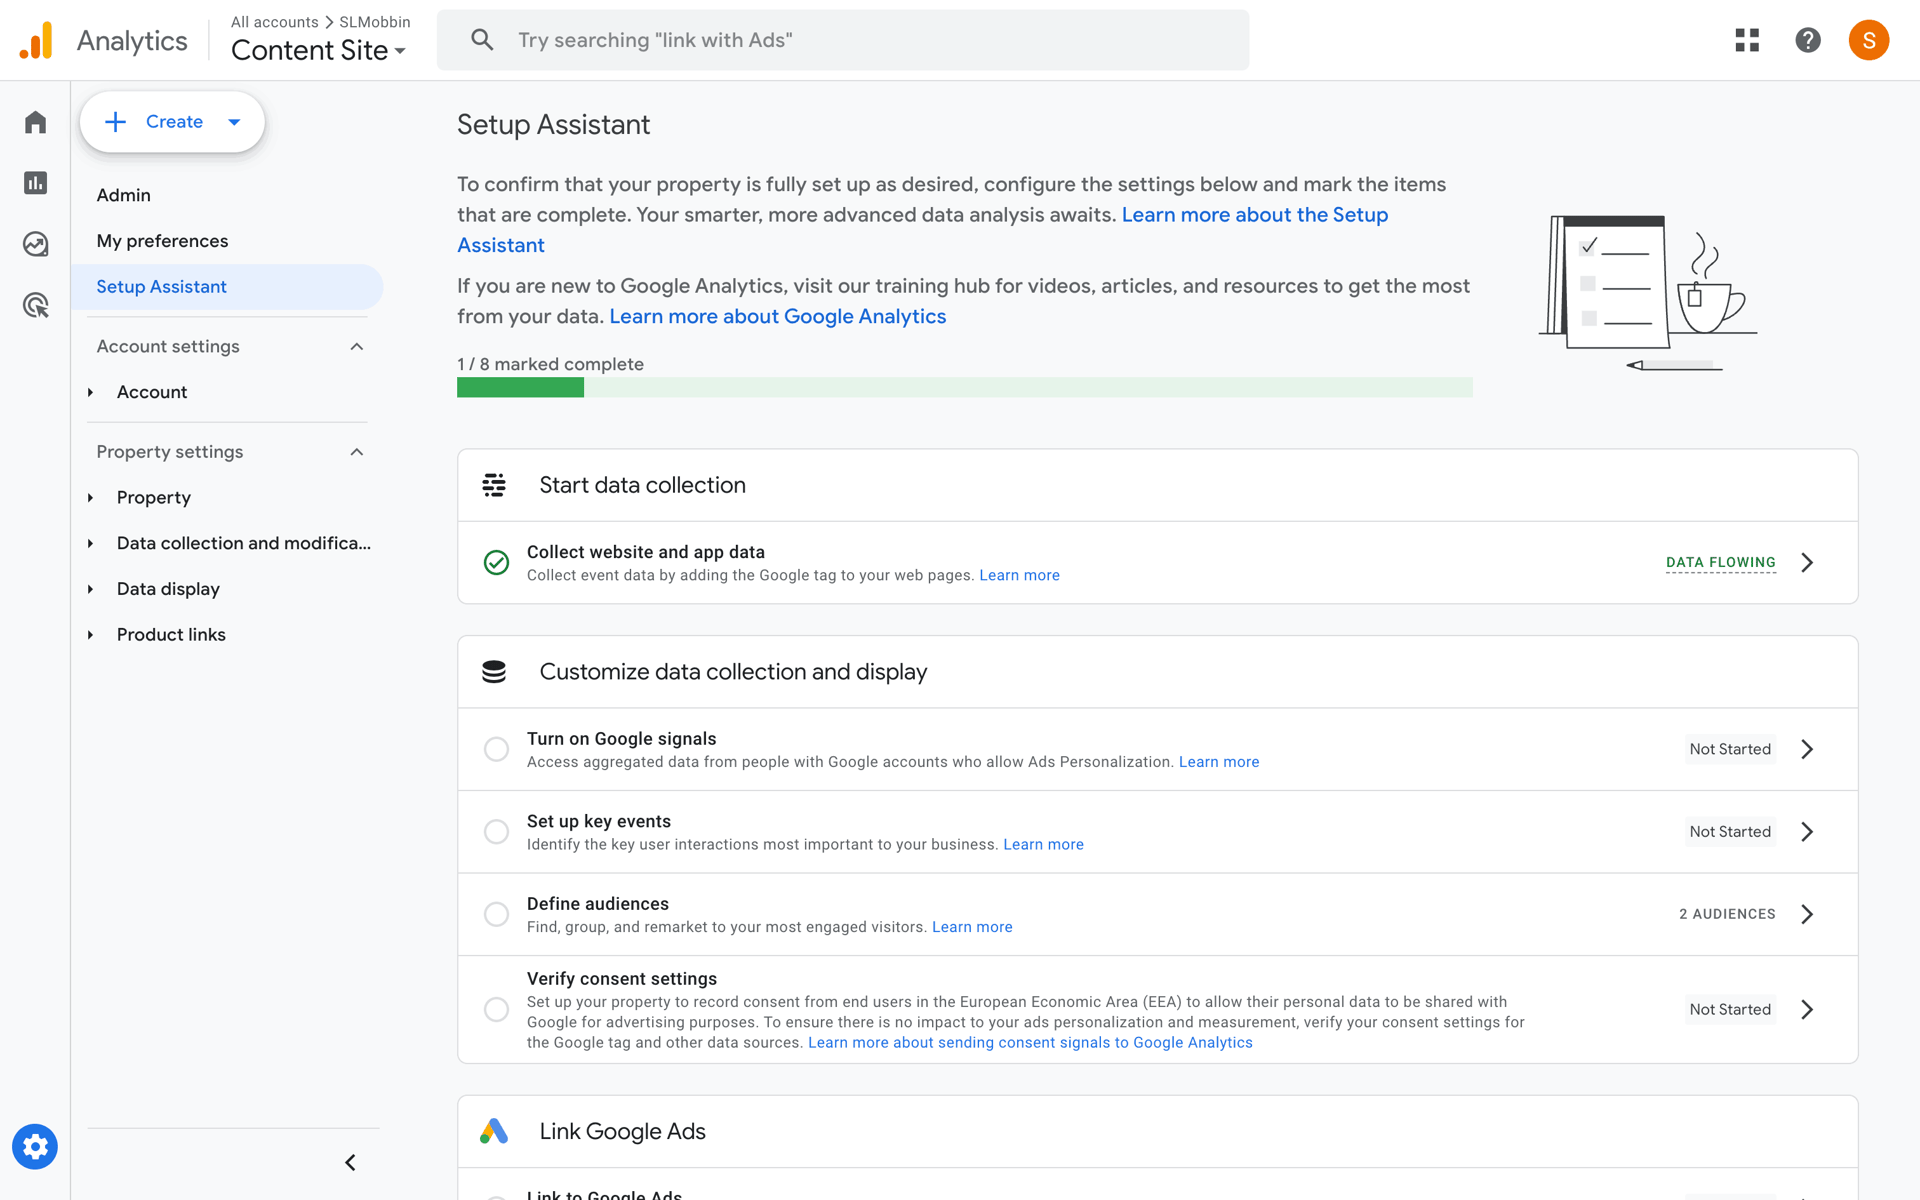Click the search magnifier icon
This screenshot has height=1200, width=1920.
(x=482, y=40)
